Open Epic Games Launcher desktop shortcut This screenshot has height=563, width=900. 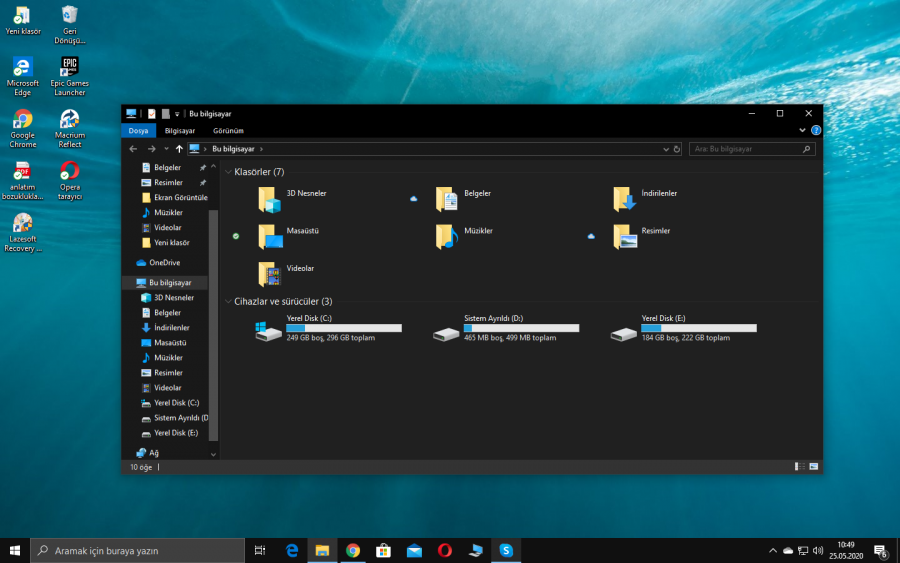point(69,68)
